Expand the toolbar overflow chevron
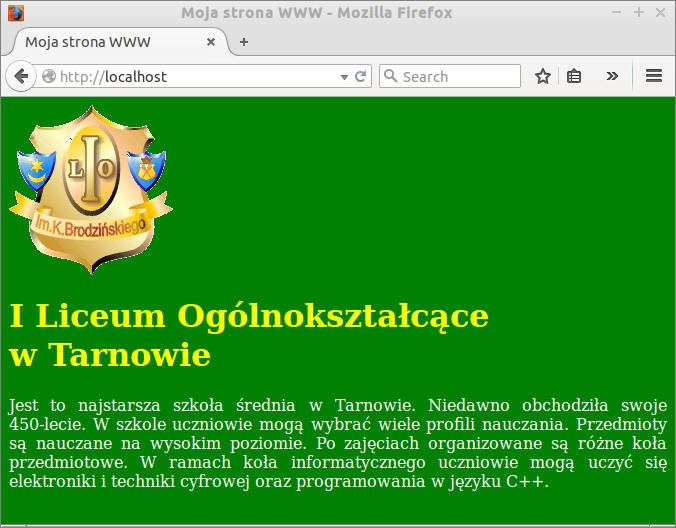 613,76
